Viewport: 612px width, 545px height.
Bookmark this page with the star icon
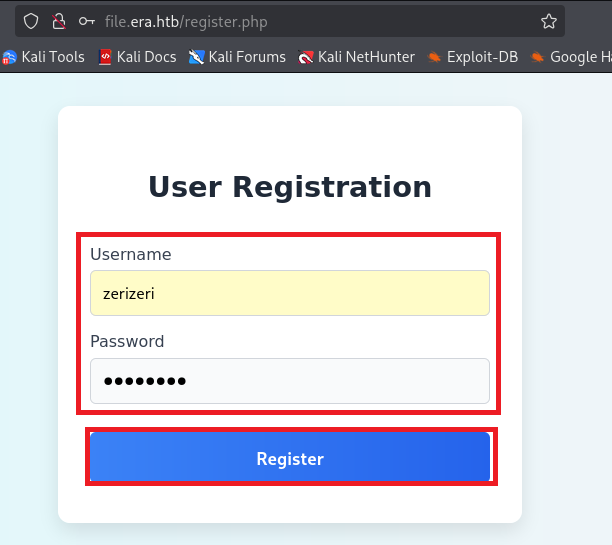pos(548,21)
